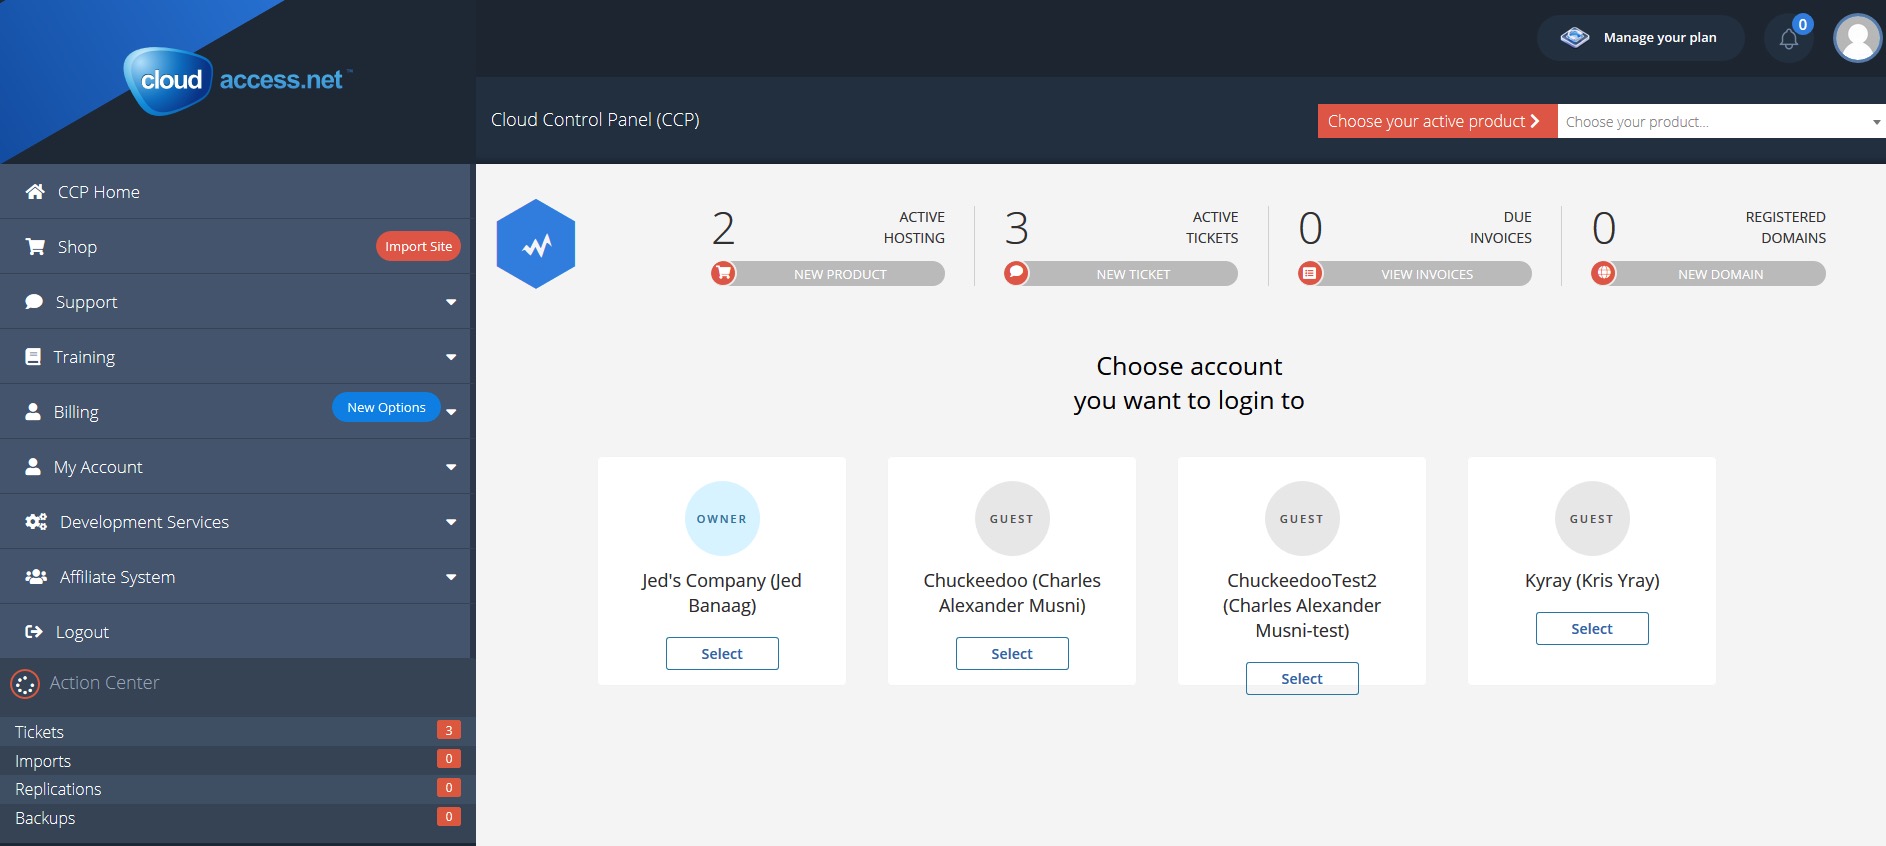Click the red invoice icon beside View Invoices
Viewport: 1886px width, 846px height.
[1310, 273]
